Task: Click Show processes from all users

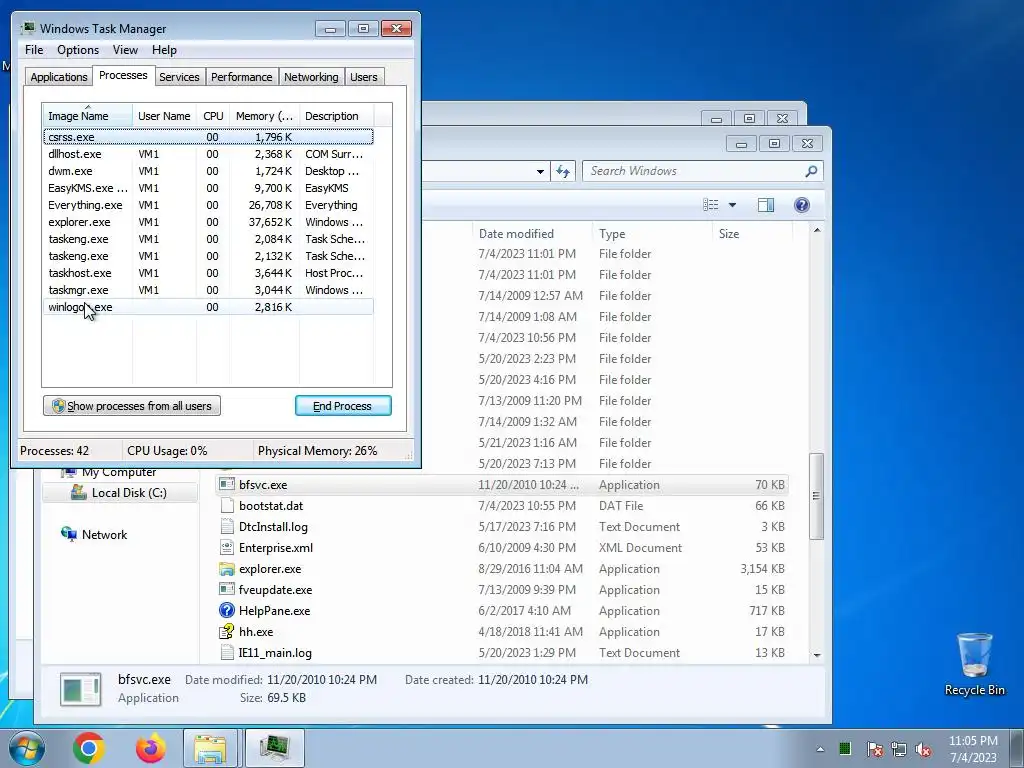Action: 132,406
